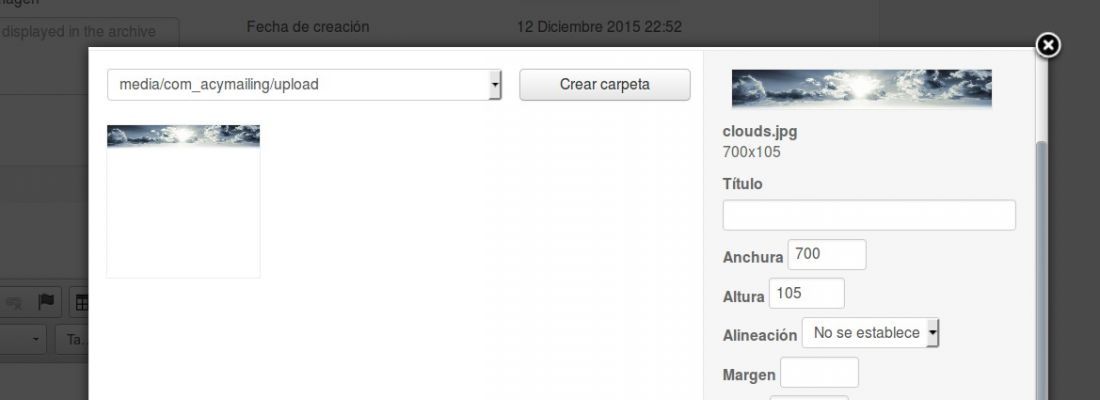This screenshot has height=400, width=1100.
Task: Click the clouds.jpg preview image in the sidebar
Action: [x=861, y=88]
